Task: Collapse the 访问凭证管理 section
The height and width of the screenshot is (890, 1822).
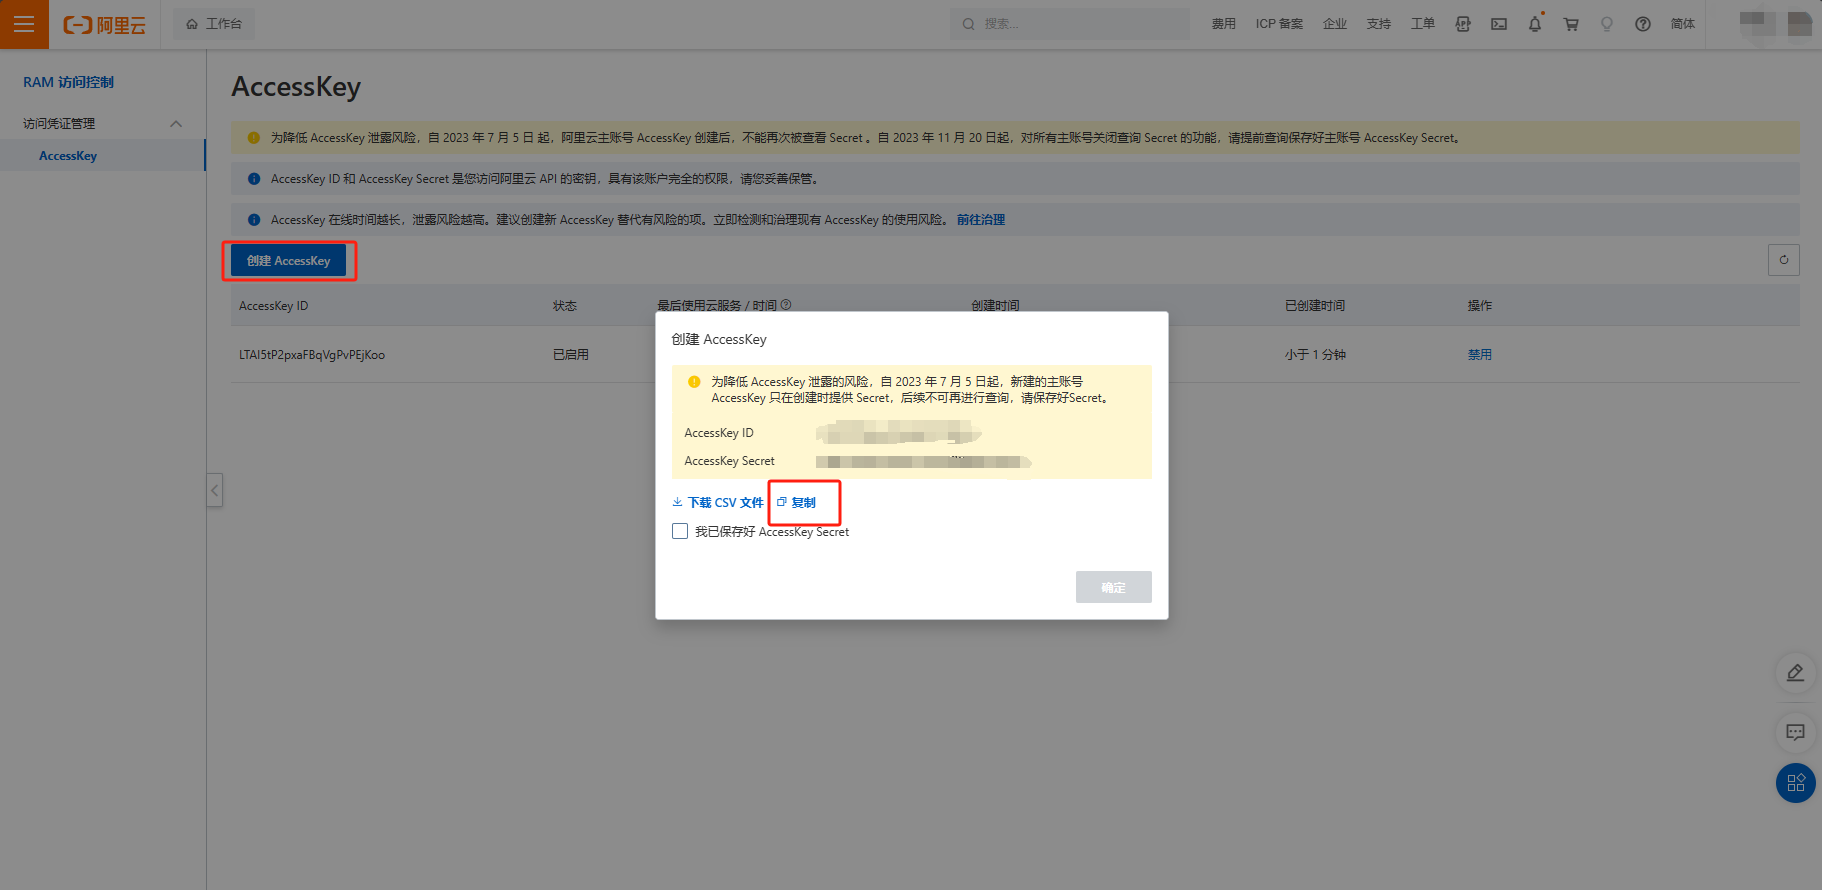Action: 176,123
